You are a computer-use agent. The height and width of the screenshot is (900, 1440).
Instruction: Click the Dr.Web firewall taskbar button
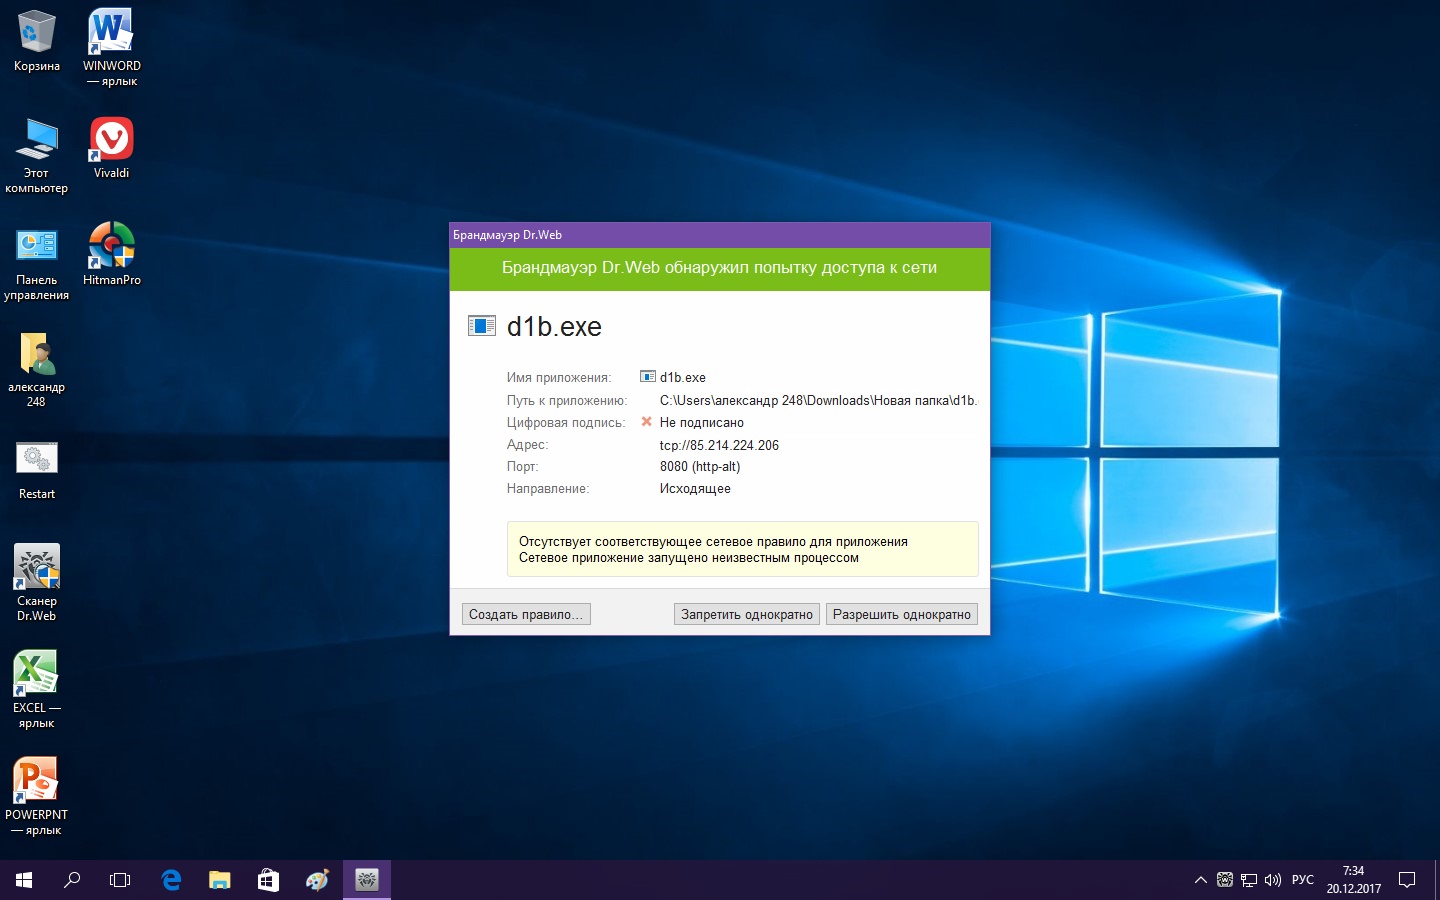tap(366, 880)
